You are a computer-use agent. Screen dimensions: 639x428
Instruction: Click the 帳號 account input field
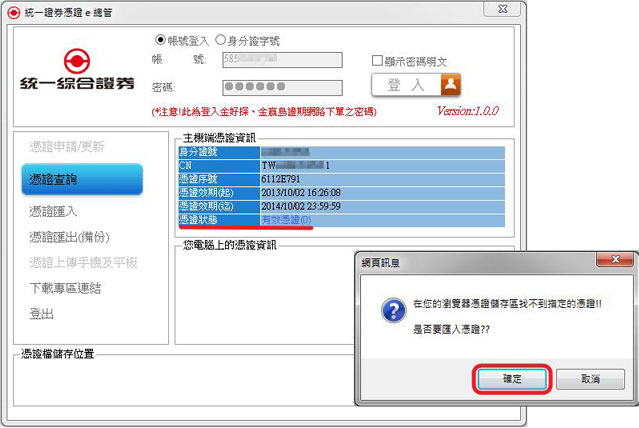[x=282, y=60]
